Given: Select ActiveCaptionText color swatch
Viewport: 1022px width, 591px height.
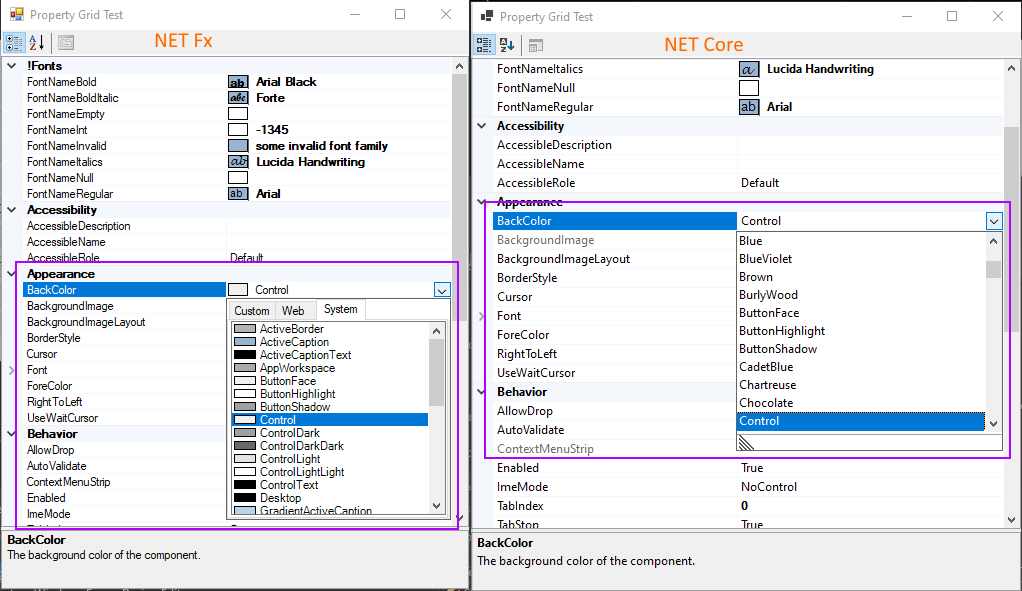Looking at the screenshot, I should click(244, 355).
